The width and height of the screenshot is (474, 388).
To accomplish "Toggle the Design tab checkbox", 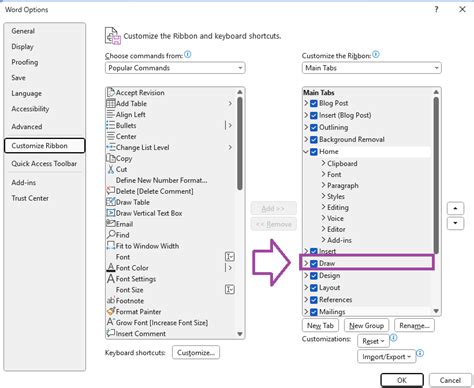I will point(314,276).
